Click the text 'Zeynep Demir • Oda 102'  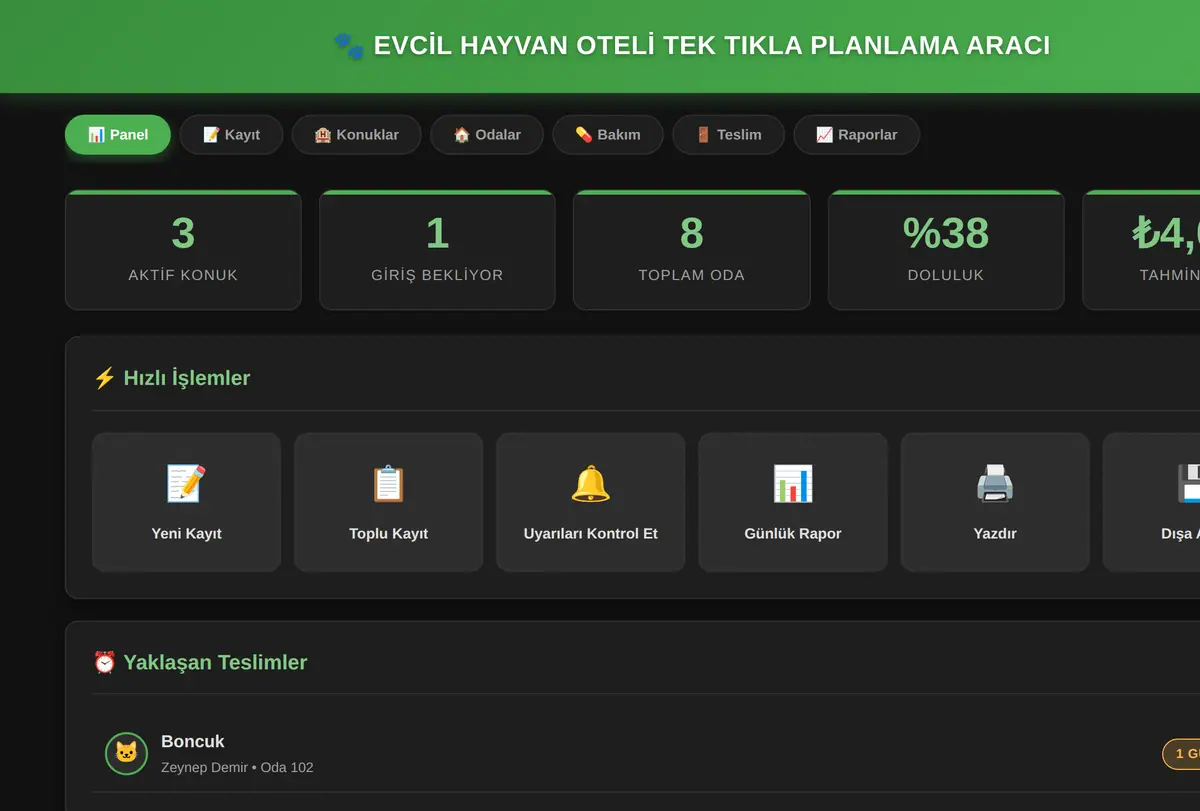click(237, 768)
